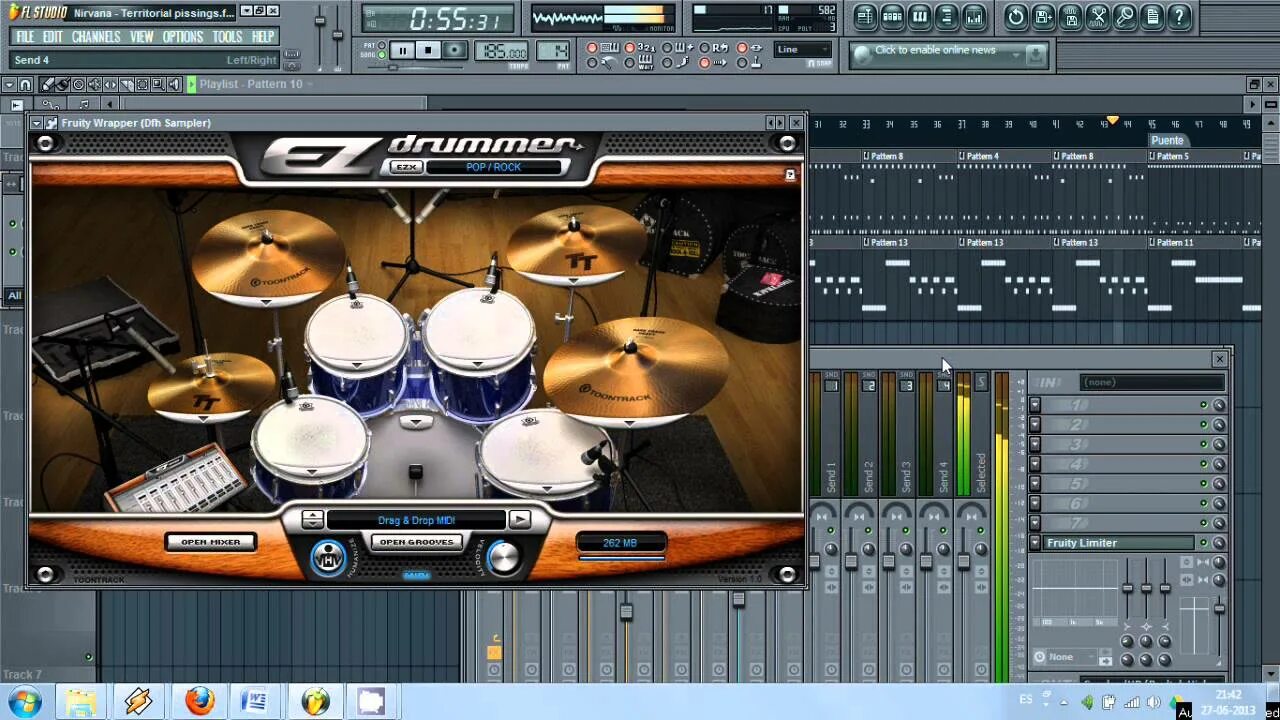
Task: Open the Line snap dropdown
Action: 803,49
